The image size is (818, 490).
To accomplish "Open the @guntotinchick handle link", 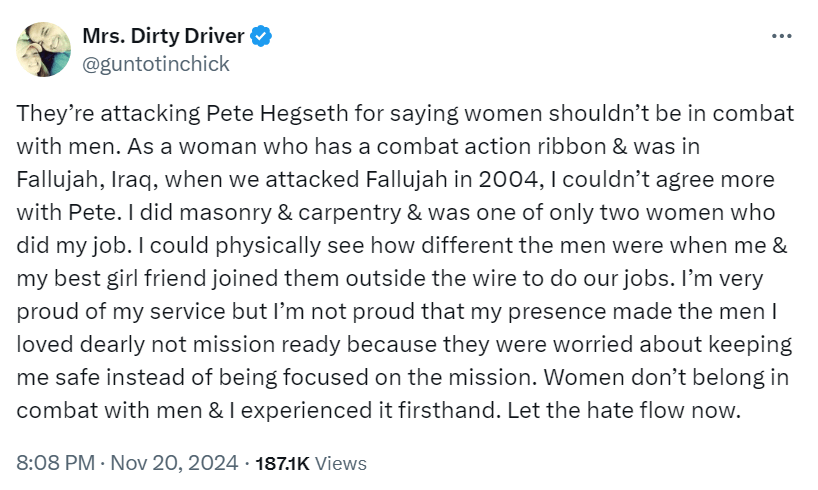I will [155, 64].
